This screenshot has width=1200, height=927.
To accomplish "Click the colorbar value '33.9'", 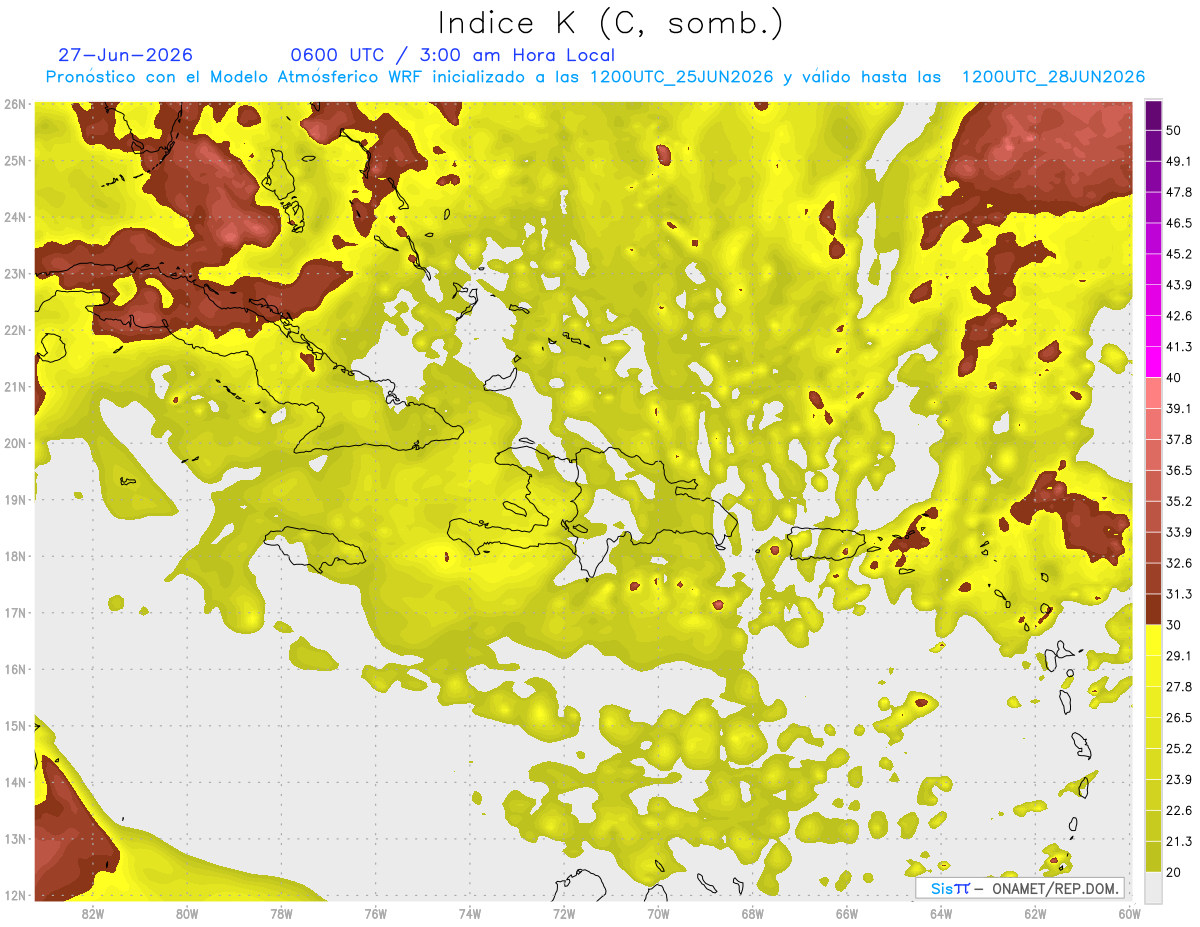I will (1178, 532).
